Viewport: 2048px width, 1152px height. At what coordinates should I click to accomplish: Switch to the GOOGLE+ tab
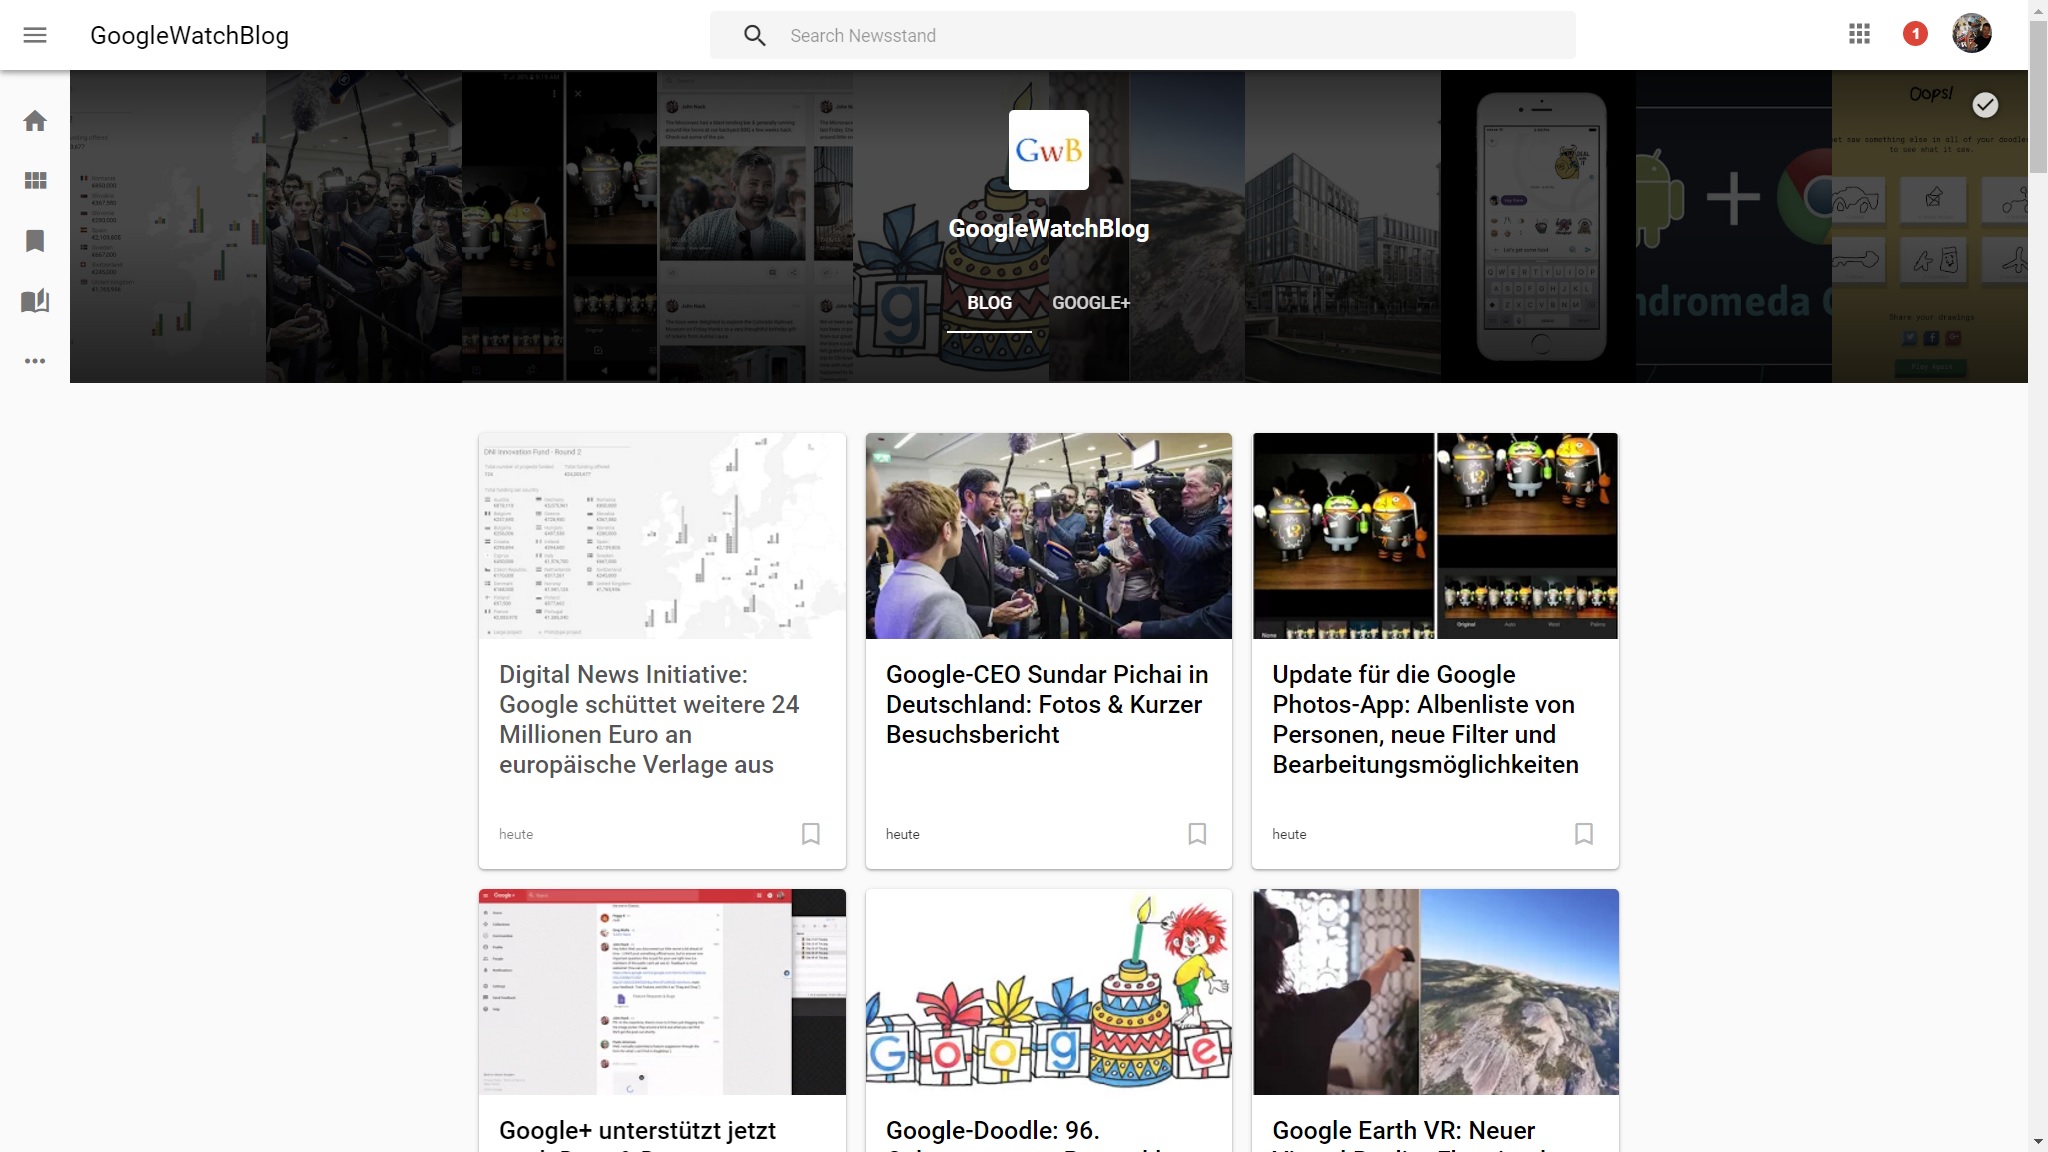[x=1090, y=303]
